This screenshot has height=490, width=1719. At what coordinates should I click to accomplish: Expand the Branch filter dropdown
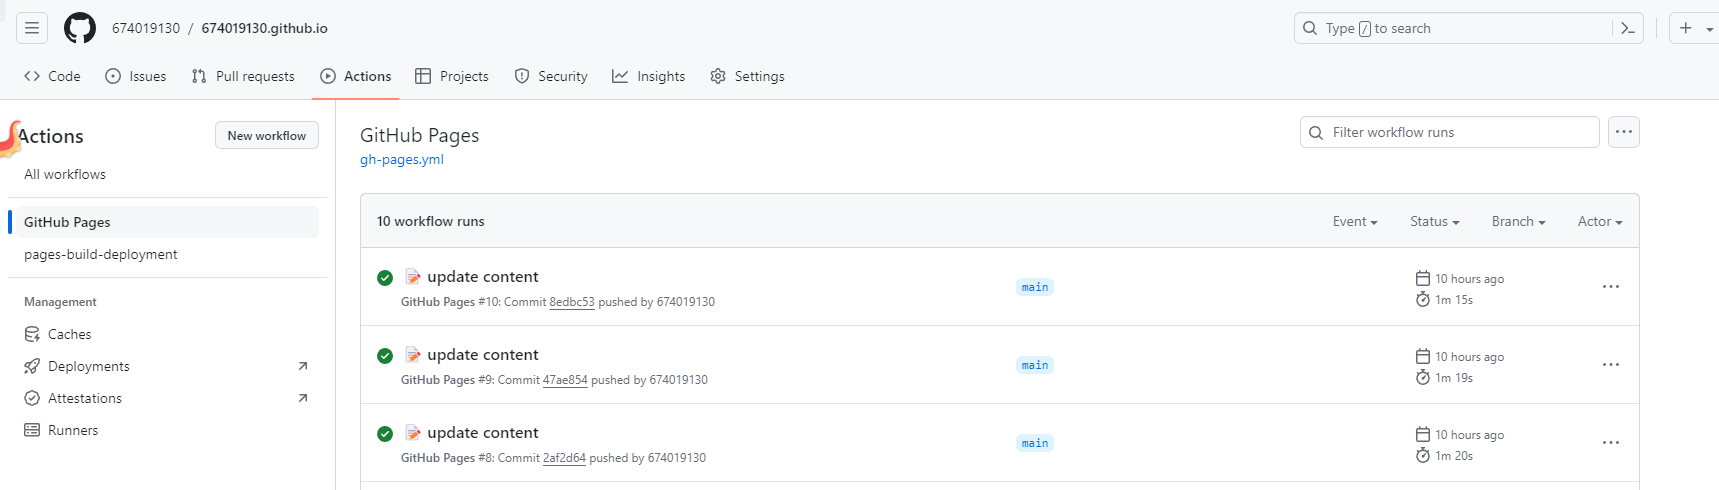click(1519, 221)
